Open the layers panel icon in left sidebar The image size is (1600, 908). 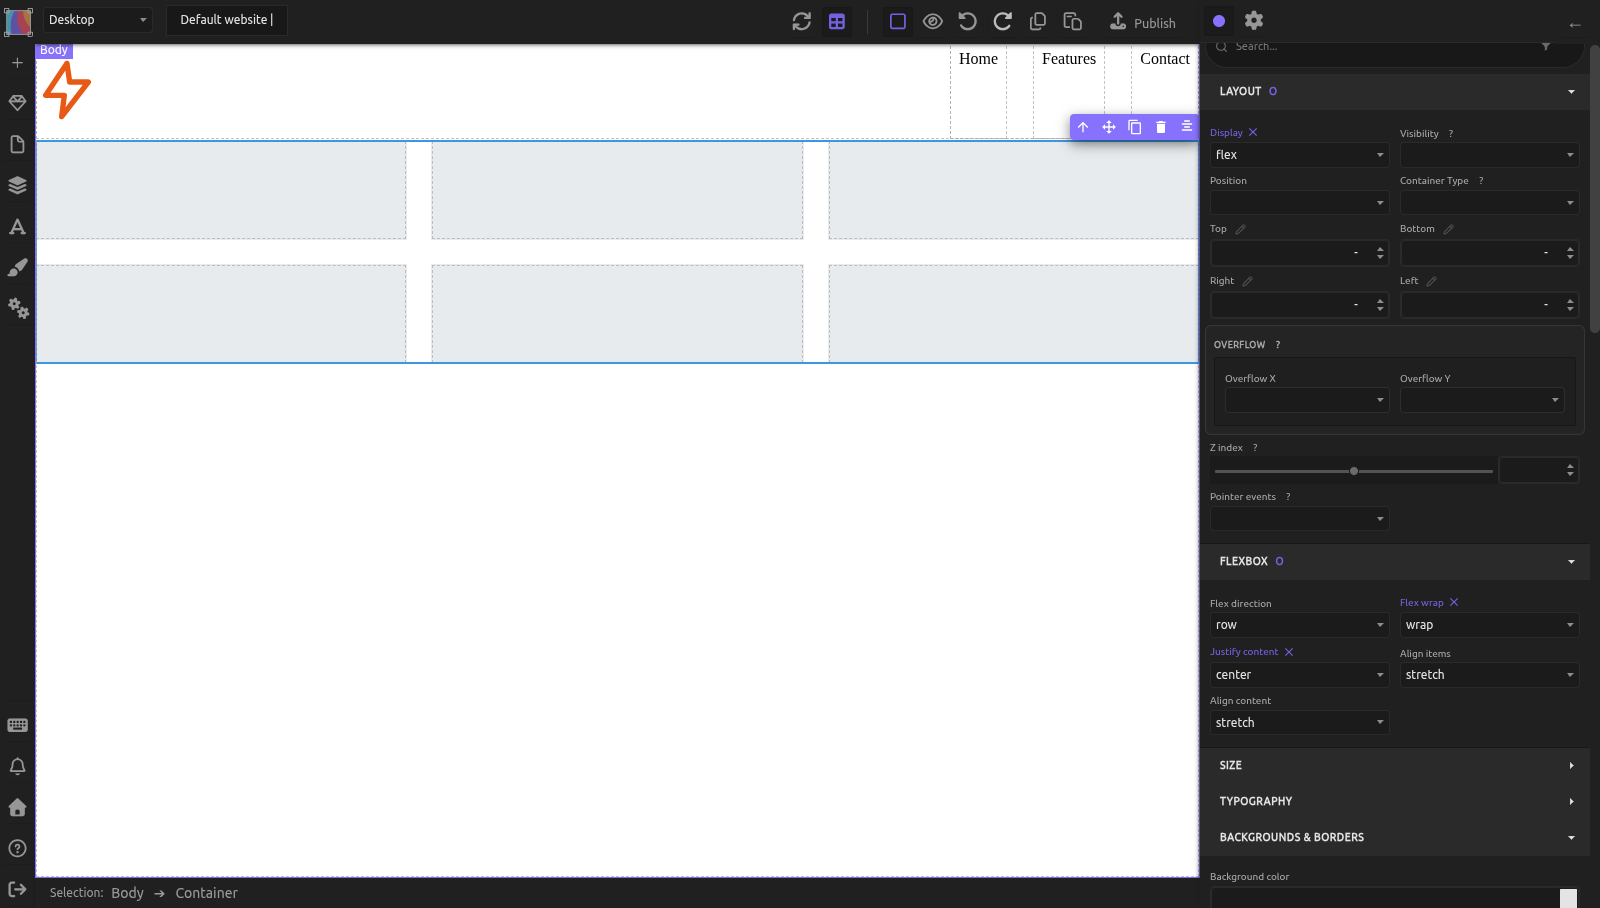coord(17,185)
